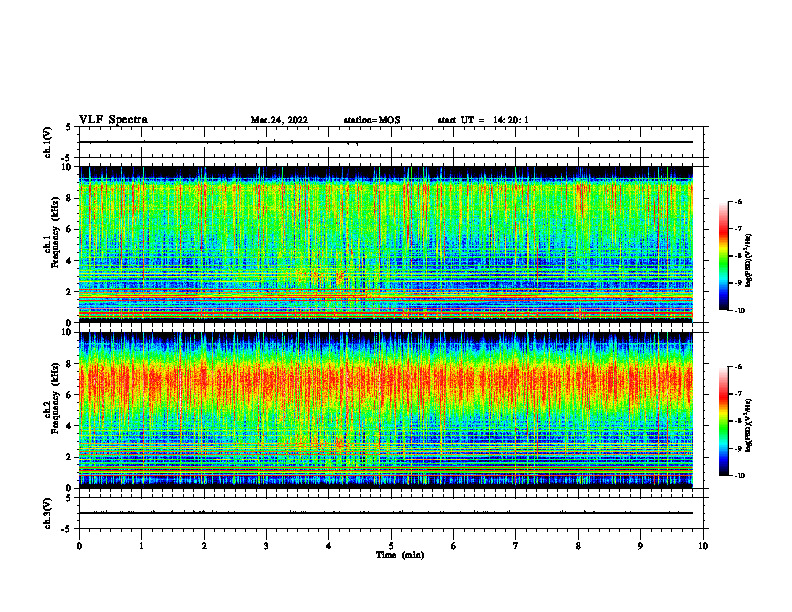This screenshot has width=792, height=612.
Task: Select the date text "Mar.24, 2022"
Action: (279, 120)
